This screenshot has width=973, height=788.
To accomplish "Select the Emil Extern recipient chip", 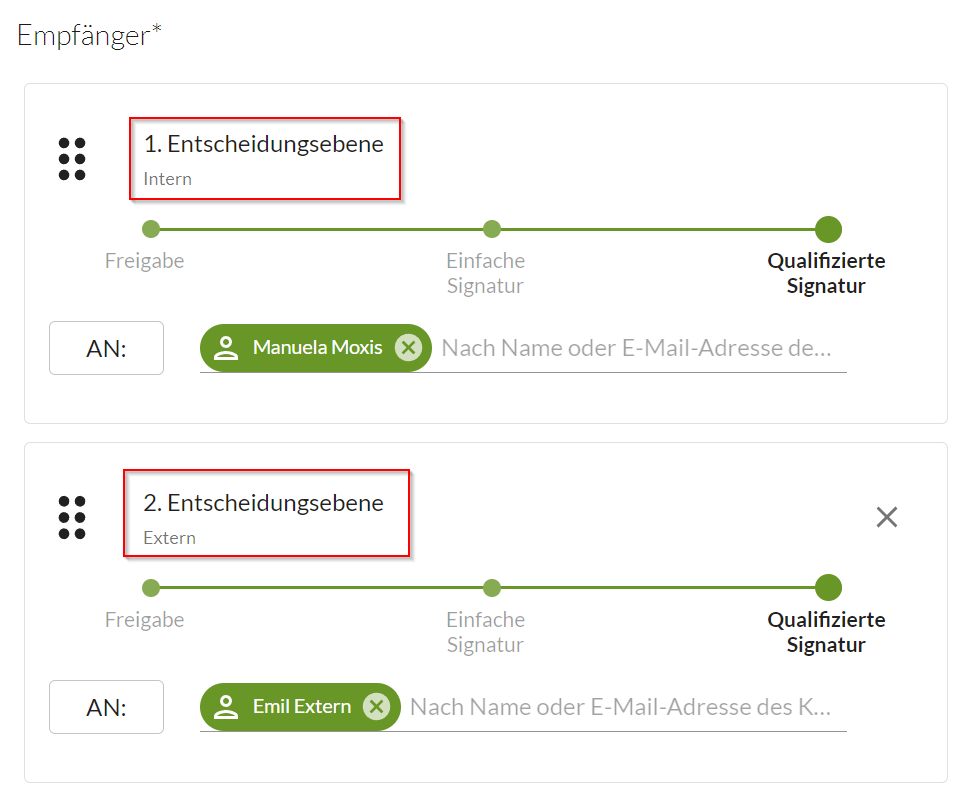I will [x=301, y=707].
